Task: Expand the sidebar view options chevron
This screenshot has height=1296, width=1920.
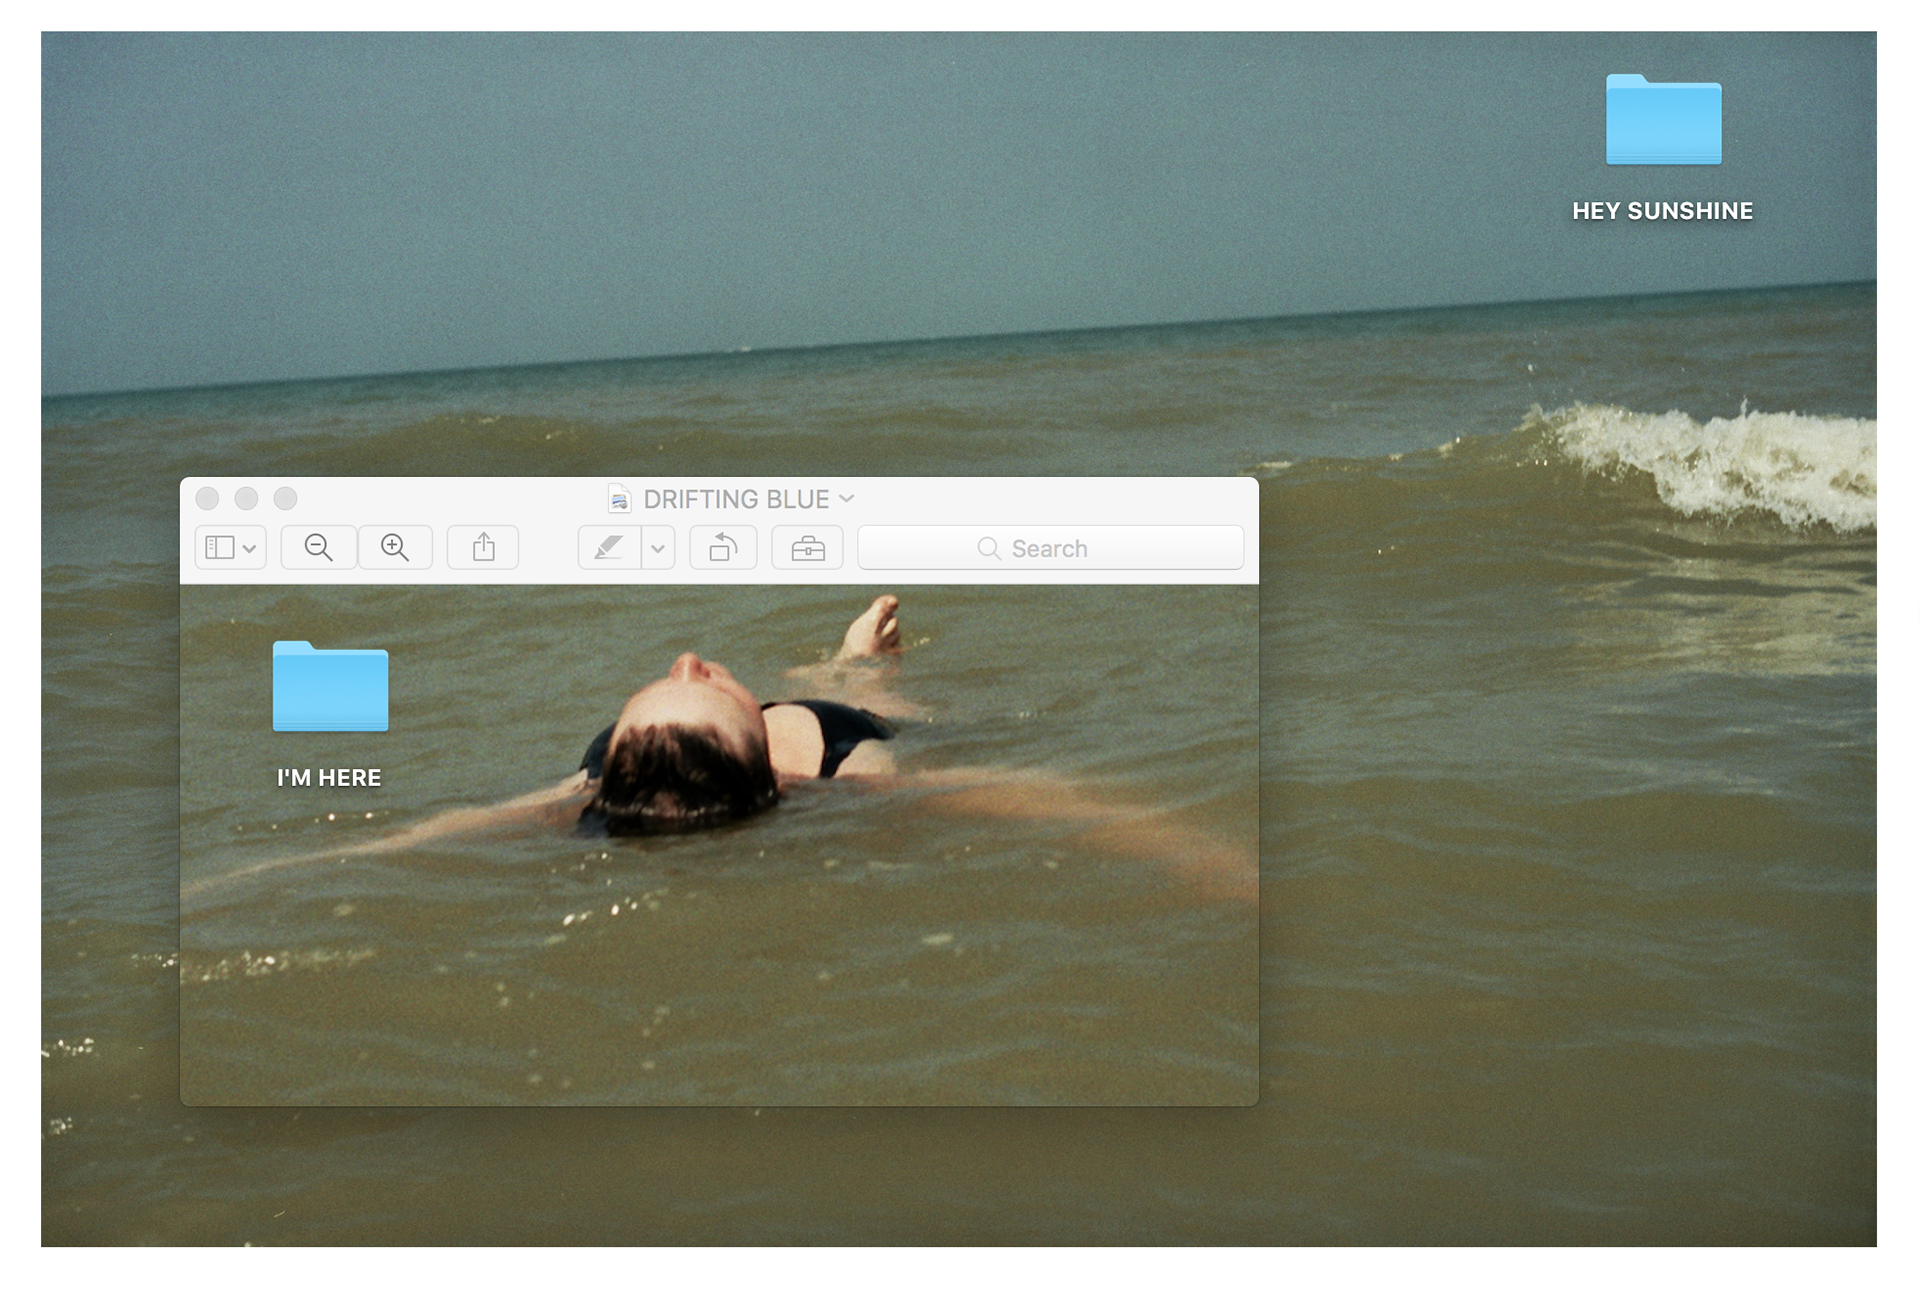Action: pos(250,548)
